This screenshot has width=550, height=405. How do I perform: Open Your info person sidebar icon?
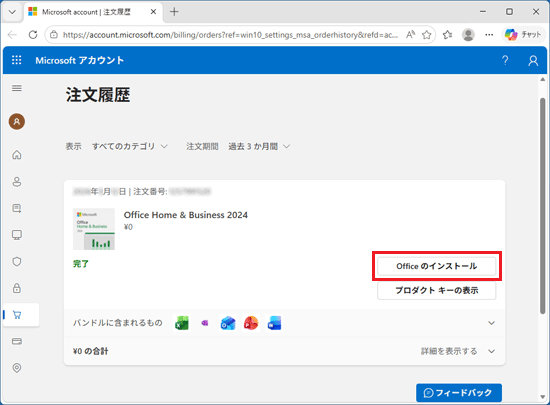tap(17, 182)
